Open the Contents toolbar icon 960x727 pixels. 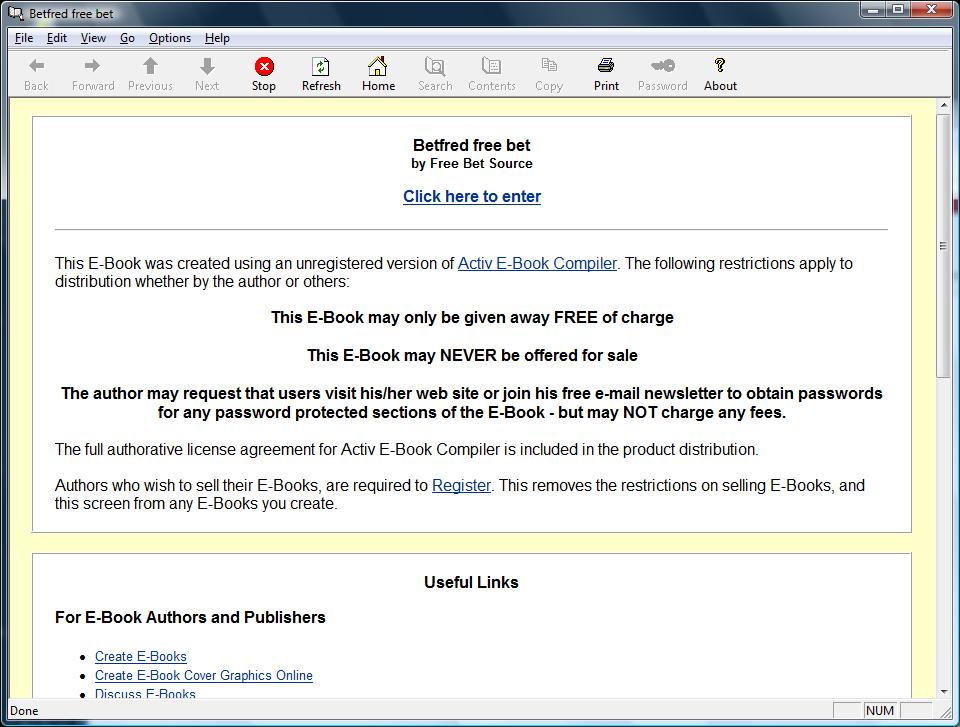(x=492, y=66)
